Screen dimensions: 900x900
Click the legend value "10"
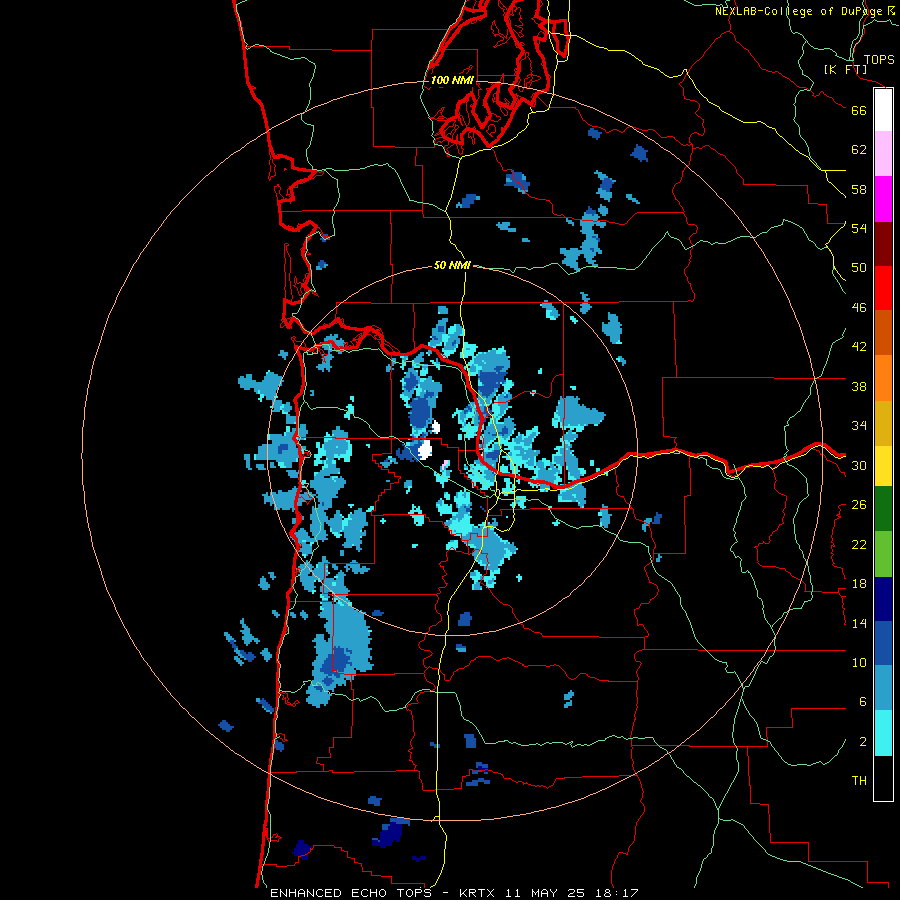859,663
